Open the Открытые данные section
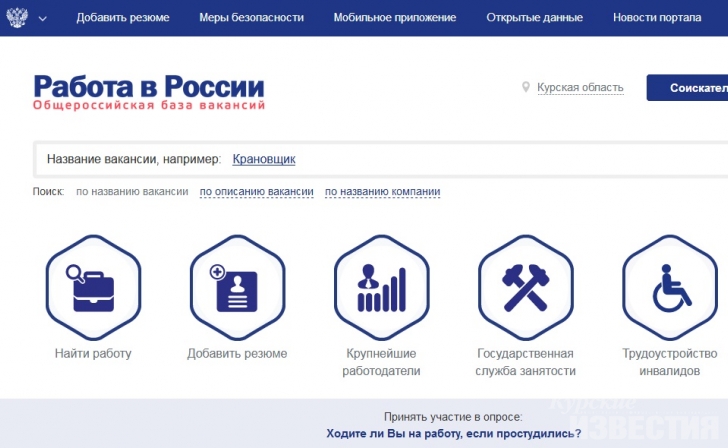Screen dimensions: 728x448 (x=534, y=18)
